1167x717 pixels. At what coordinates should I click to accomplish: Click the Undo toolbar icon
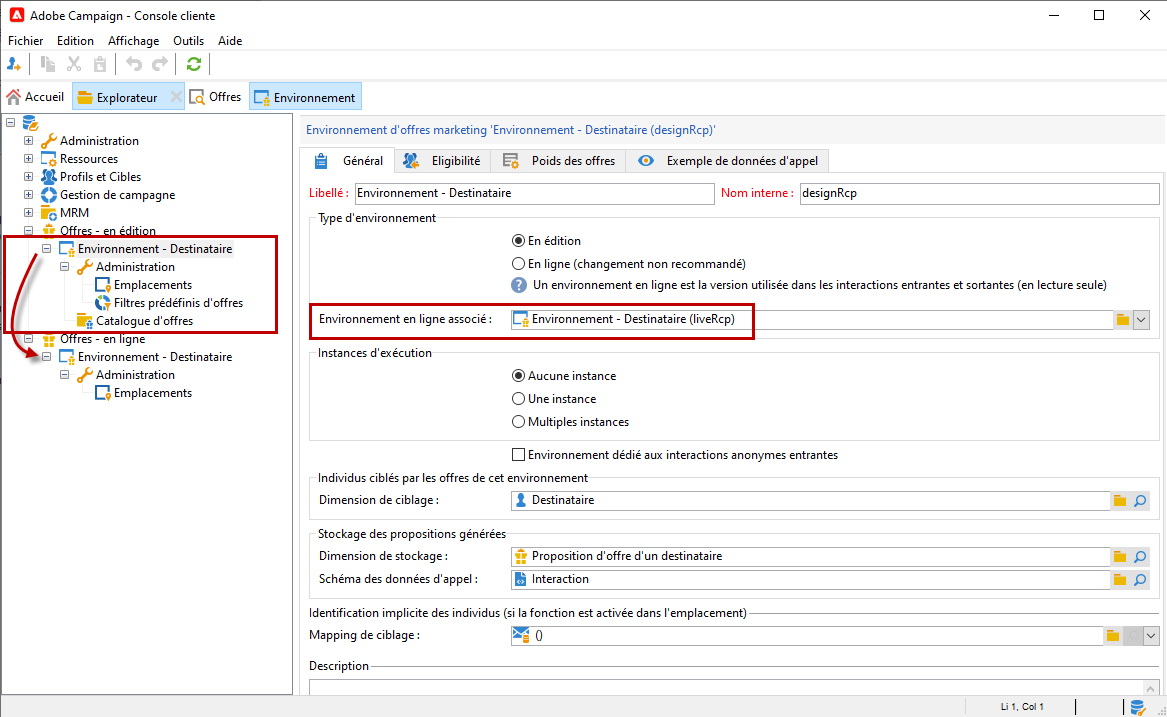click(x=134, y=65)
